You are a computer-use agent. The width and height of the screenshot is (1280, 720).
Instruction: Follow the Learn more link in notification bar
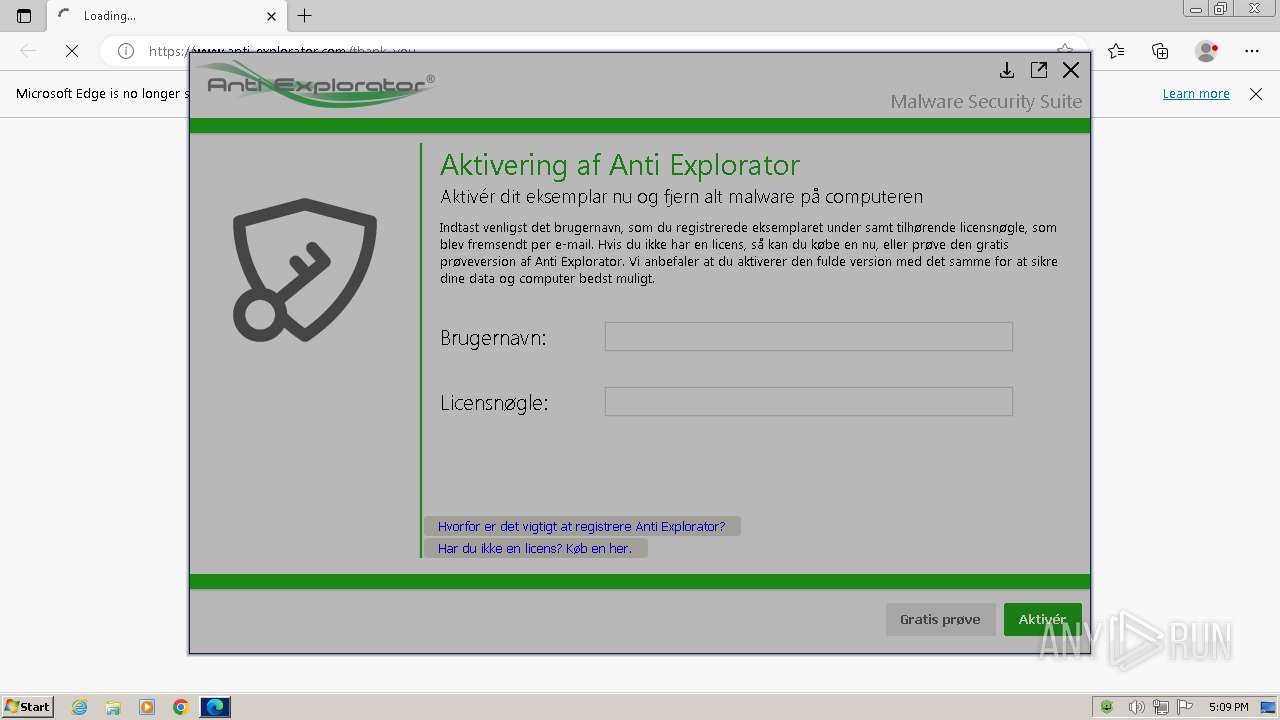click(1196, 94)
